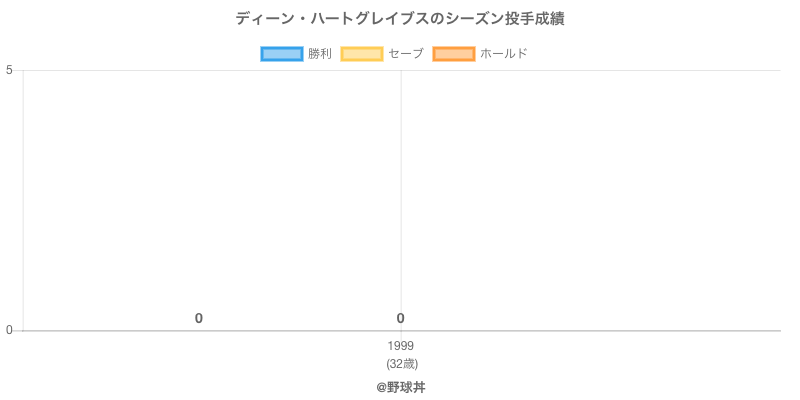Select the 1999 x-axis season label

click(x=401, y=346)
